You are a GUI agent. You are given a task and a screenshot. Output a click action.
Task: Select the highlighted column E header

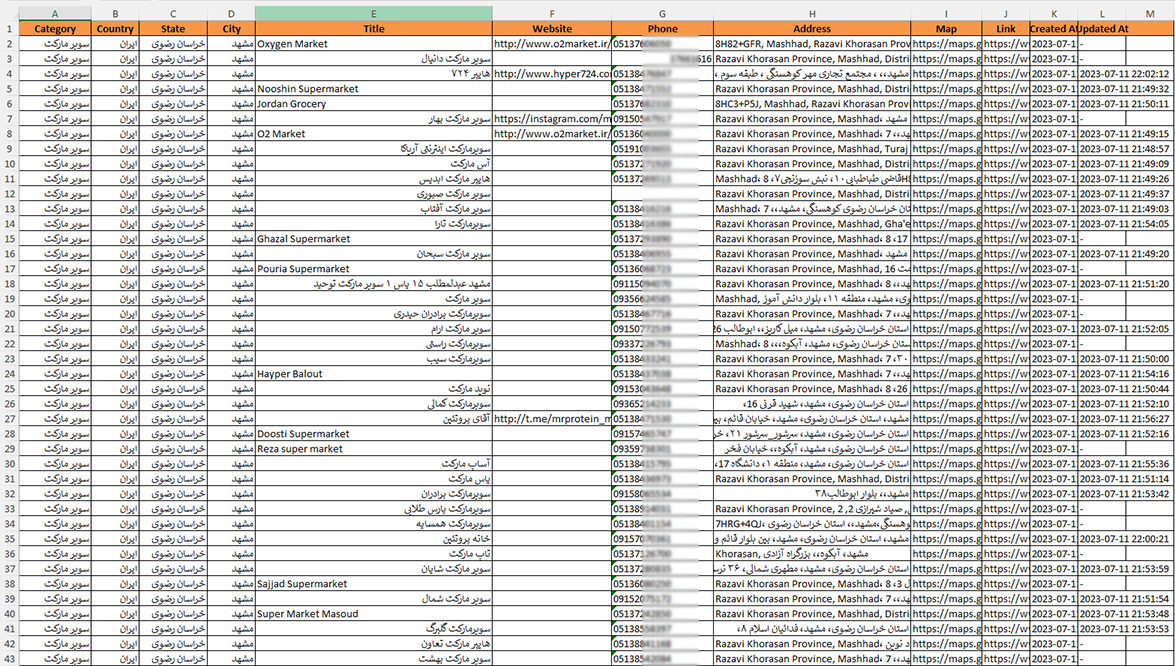pos(374,13)
